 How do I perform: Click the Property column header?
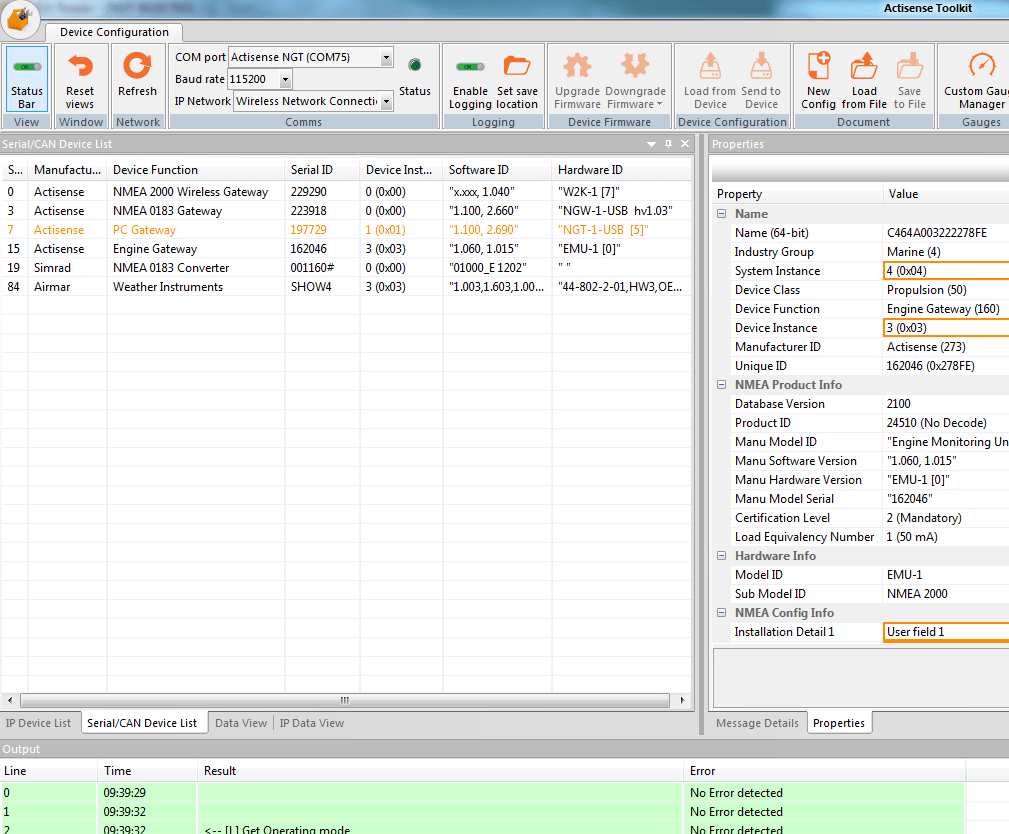click(x=798, y=194)
